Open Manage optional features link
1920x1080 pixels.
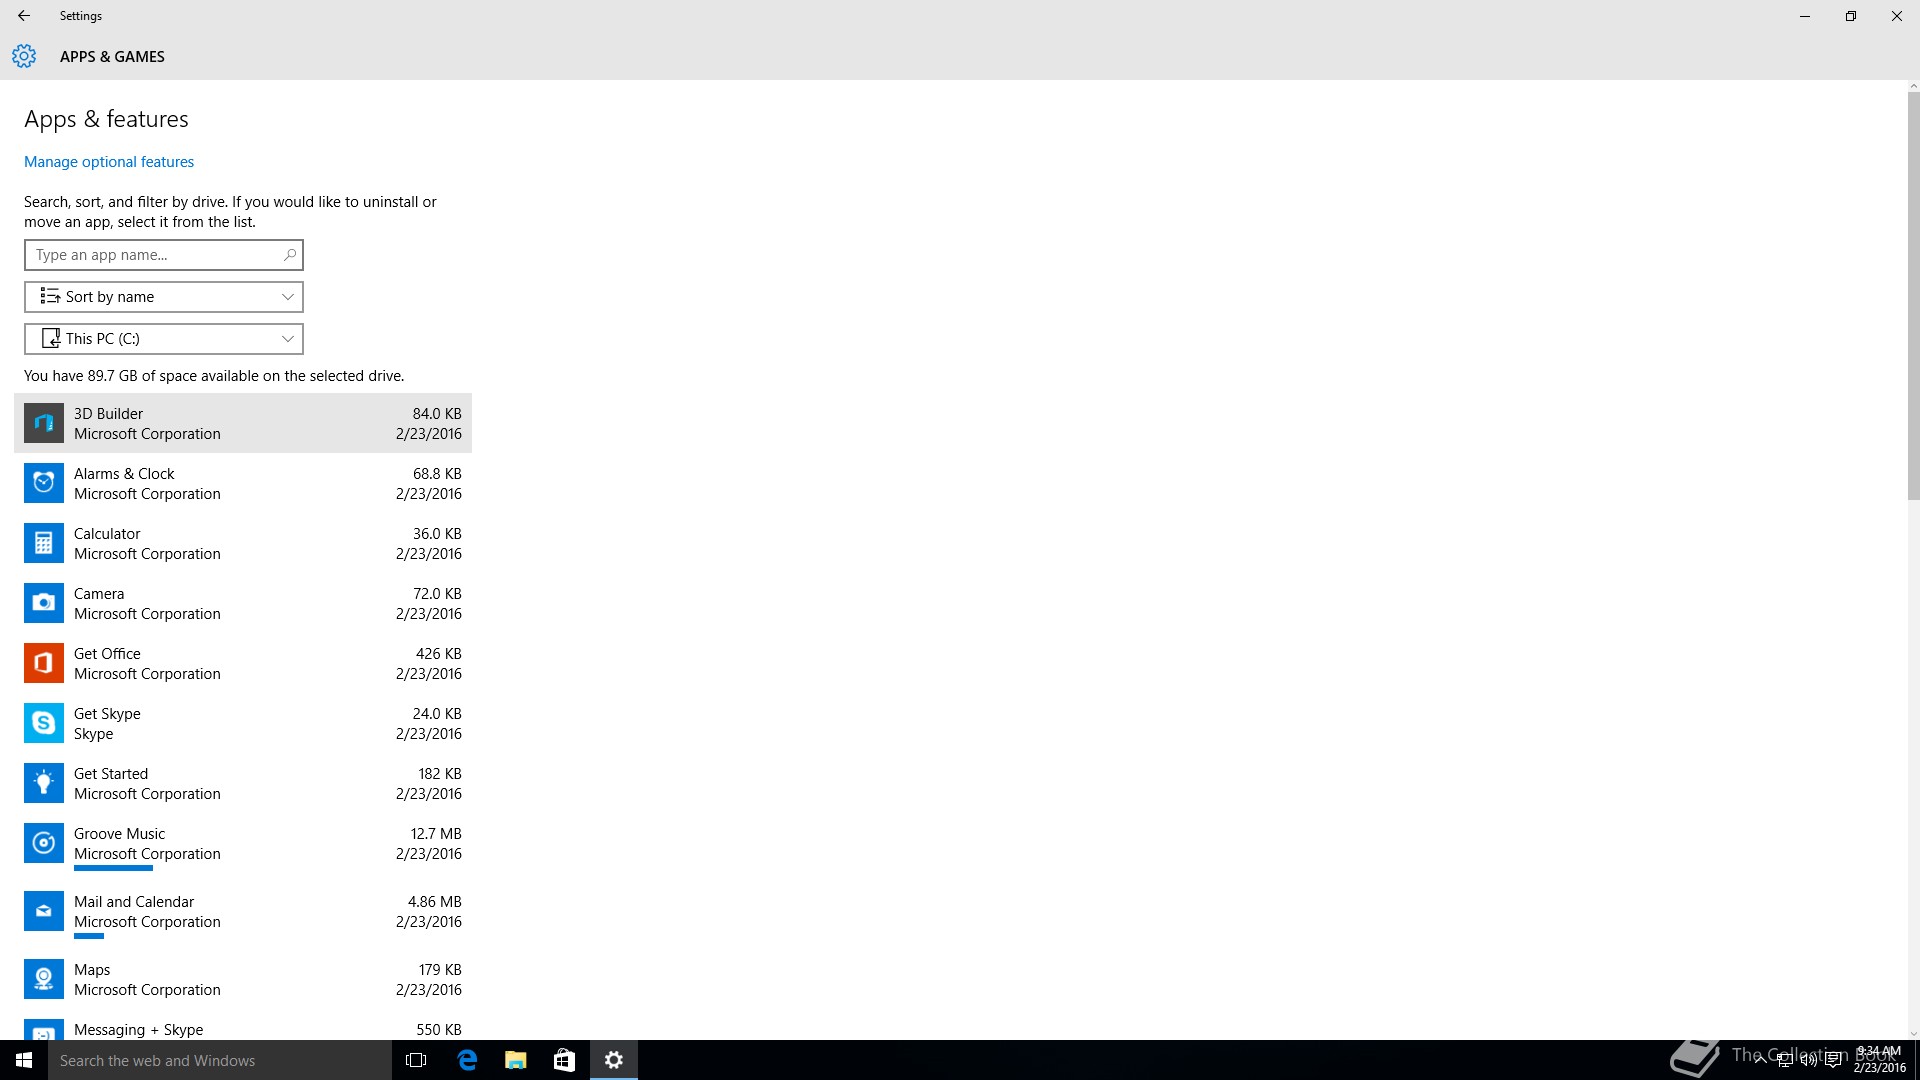point(109,162)
